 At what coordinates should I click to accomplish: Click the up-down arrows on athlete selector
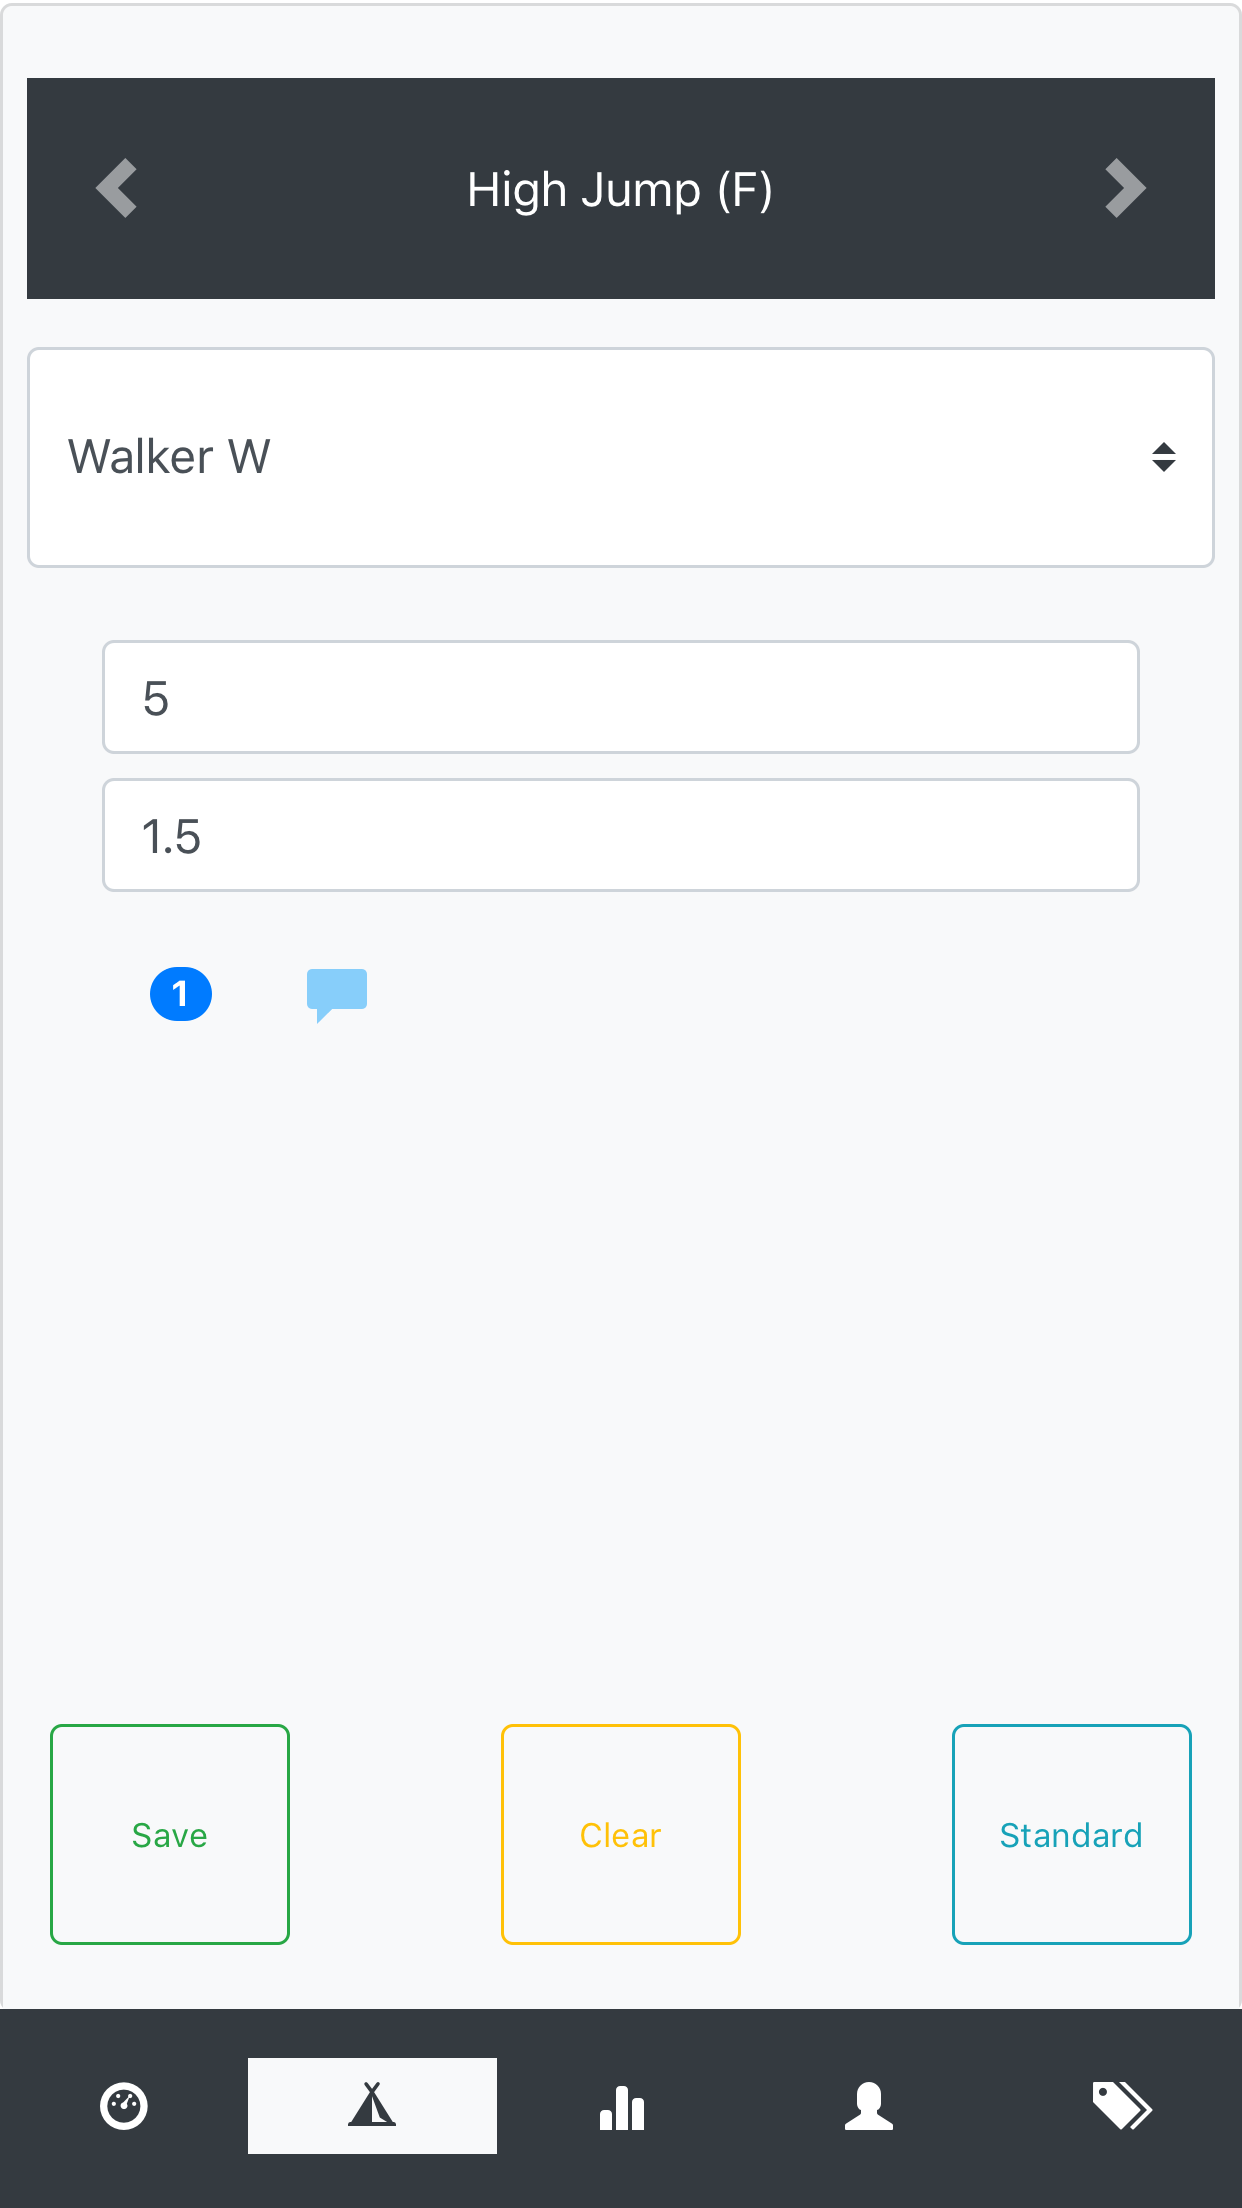point(1163,457)
